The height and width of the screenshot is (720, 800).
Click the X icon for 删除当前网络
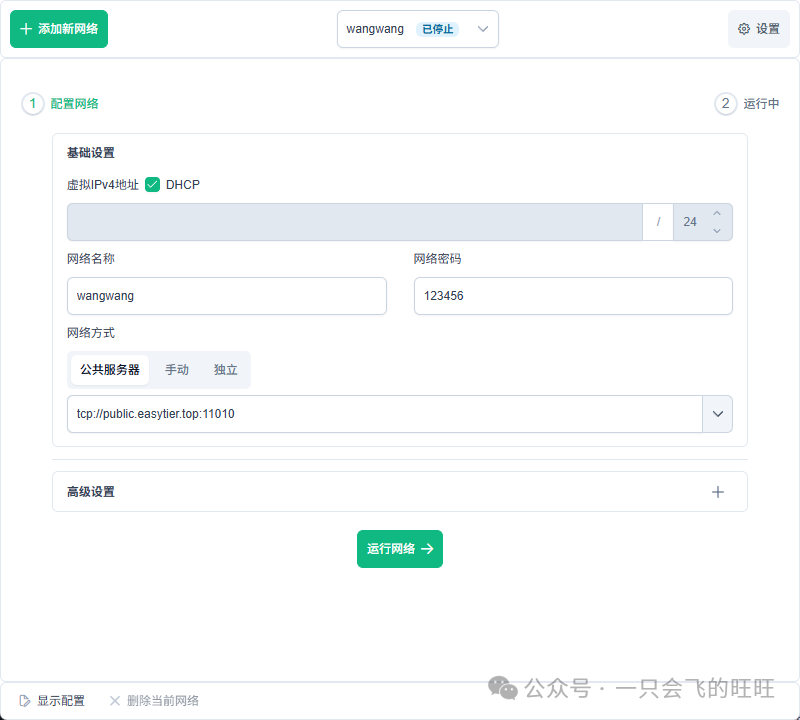[115, 701]
